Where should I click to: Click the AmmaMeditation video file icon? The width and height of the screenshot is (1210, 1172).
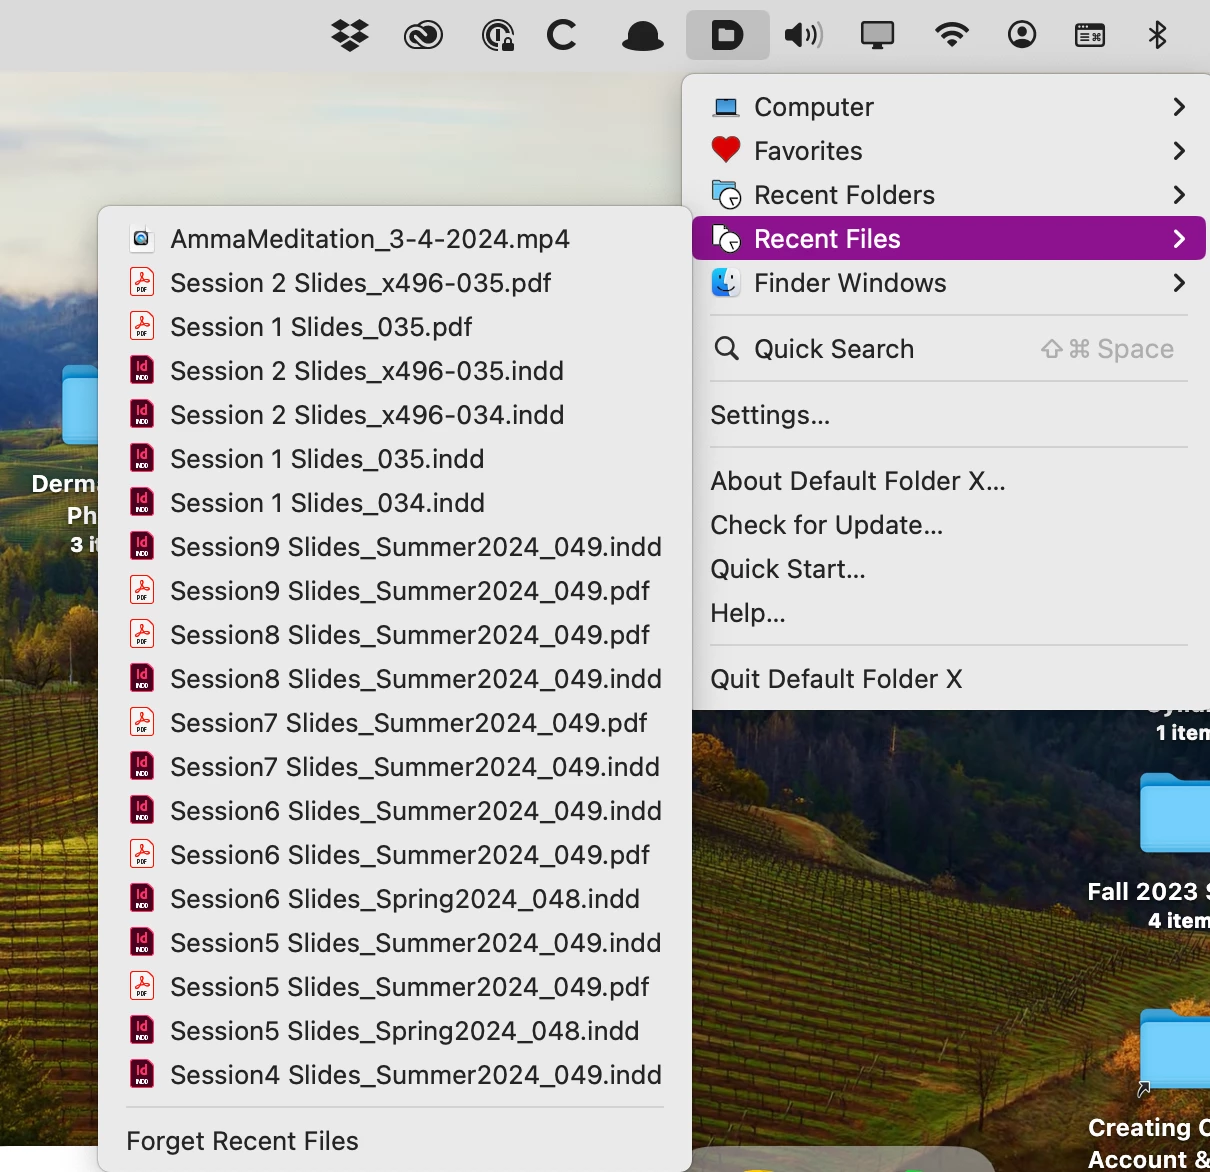point(142,239)
